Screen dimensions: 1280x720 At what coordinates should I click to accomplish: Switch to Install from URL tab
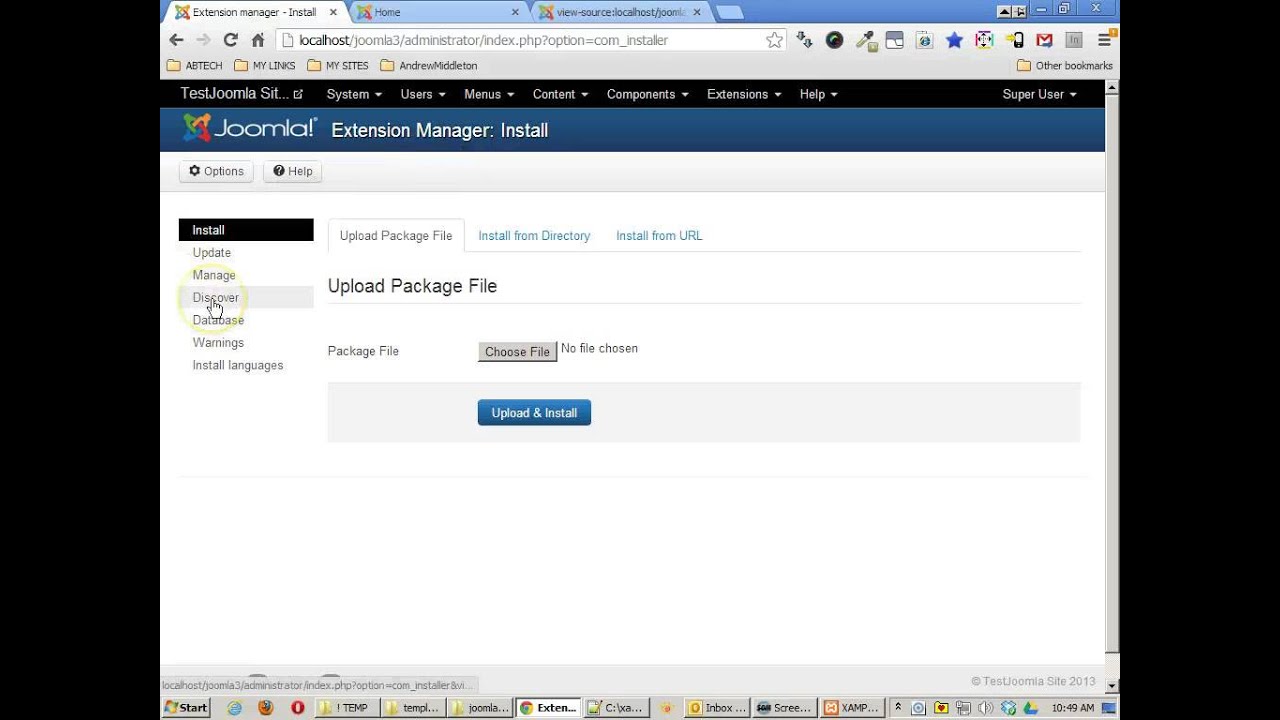click(659, 236)
